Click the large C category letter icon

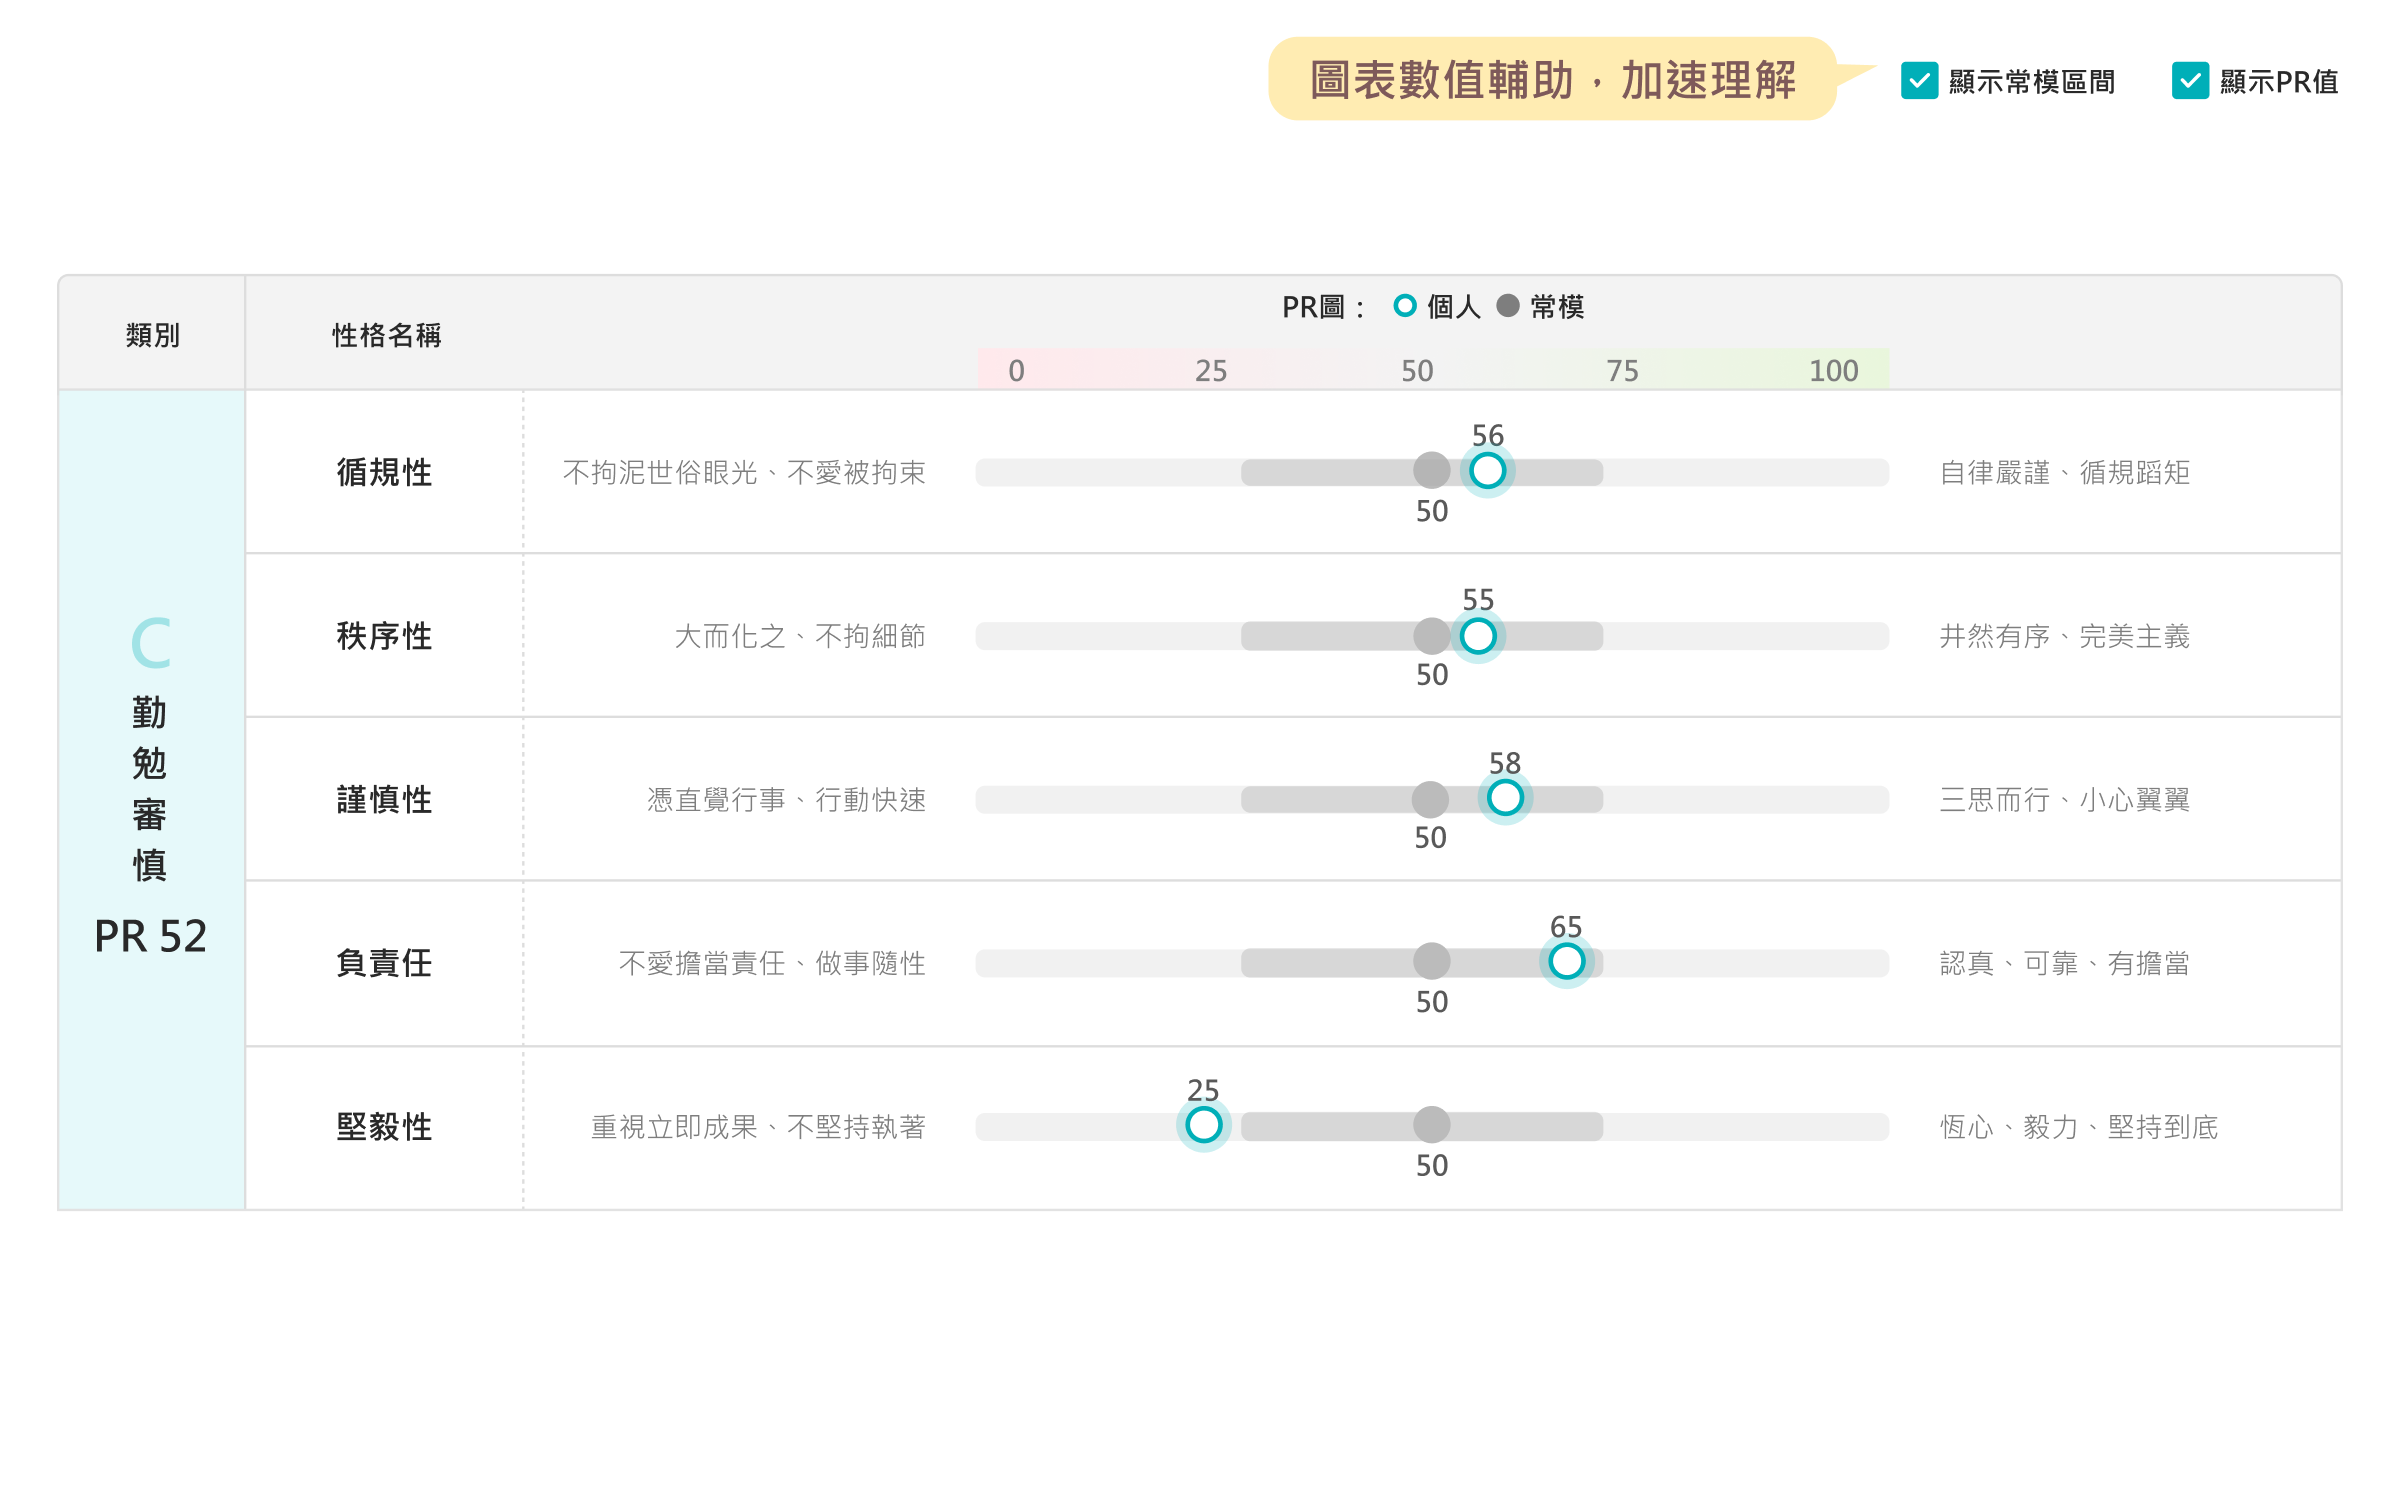pyautogui.click(x=151, y=643)
